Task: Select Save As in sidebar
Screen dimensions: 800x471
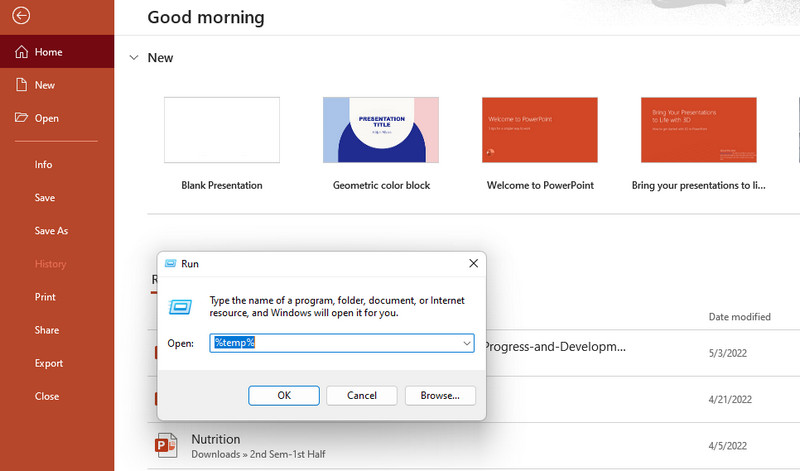Action: (x=51, y=230)
